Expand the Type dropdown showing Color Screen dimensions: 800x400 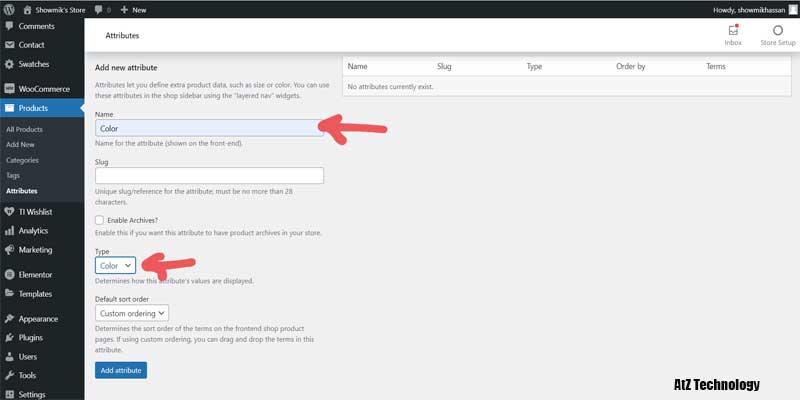point(115,265)
